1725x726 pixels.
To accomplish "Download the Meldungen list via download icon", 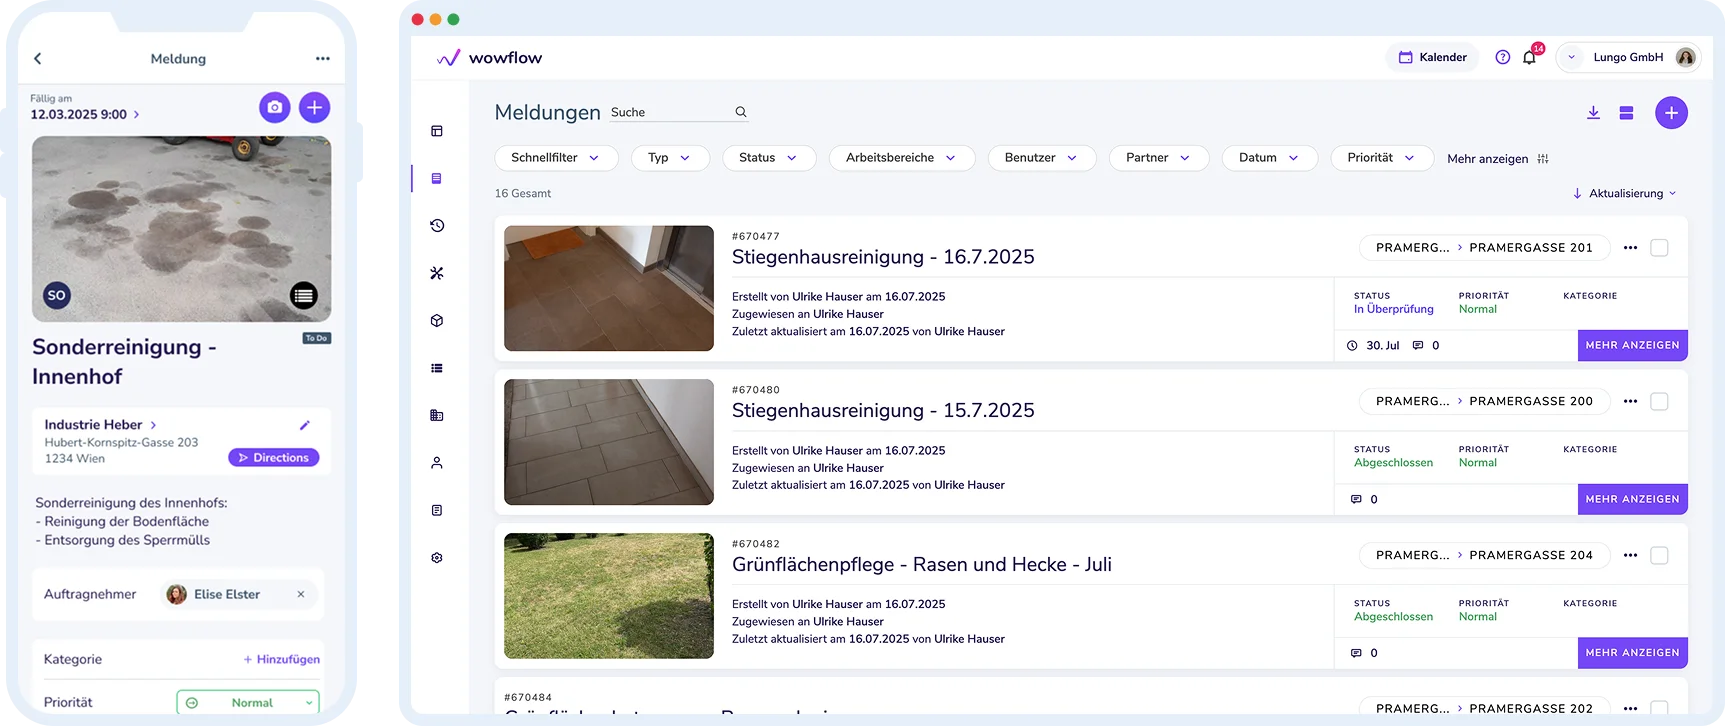I will [1593, 113].
